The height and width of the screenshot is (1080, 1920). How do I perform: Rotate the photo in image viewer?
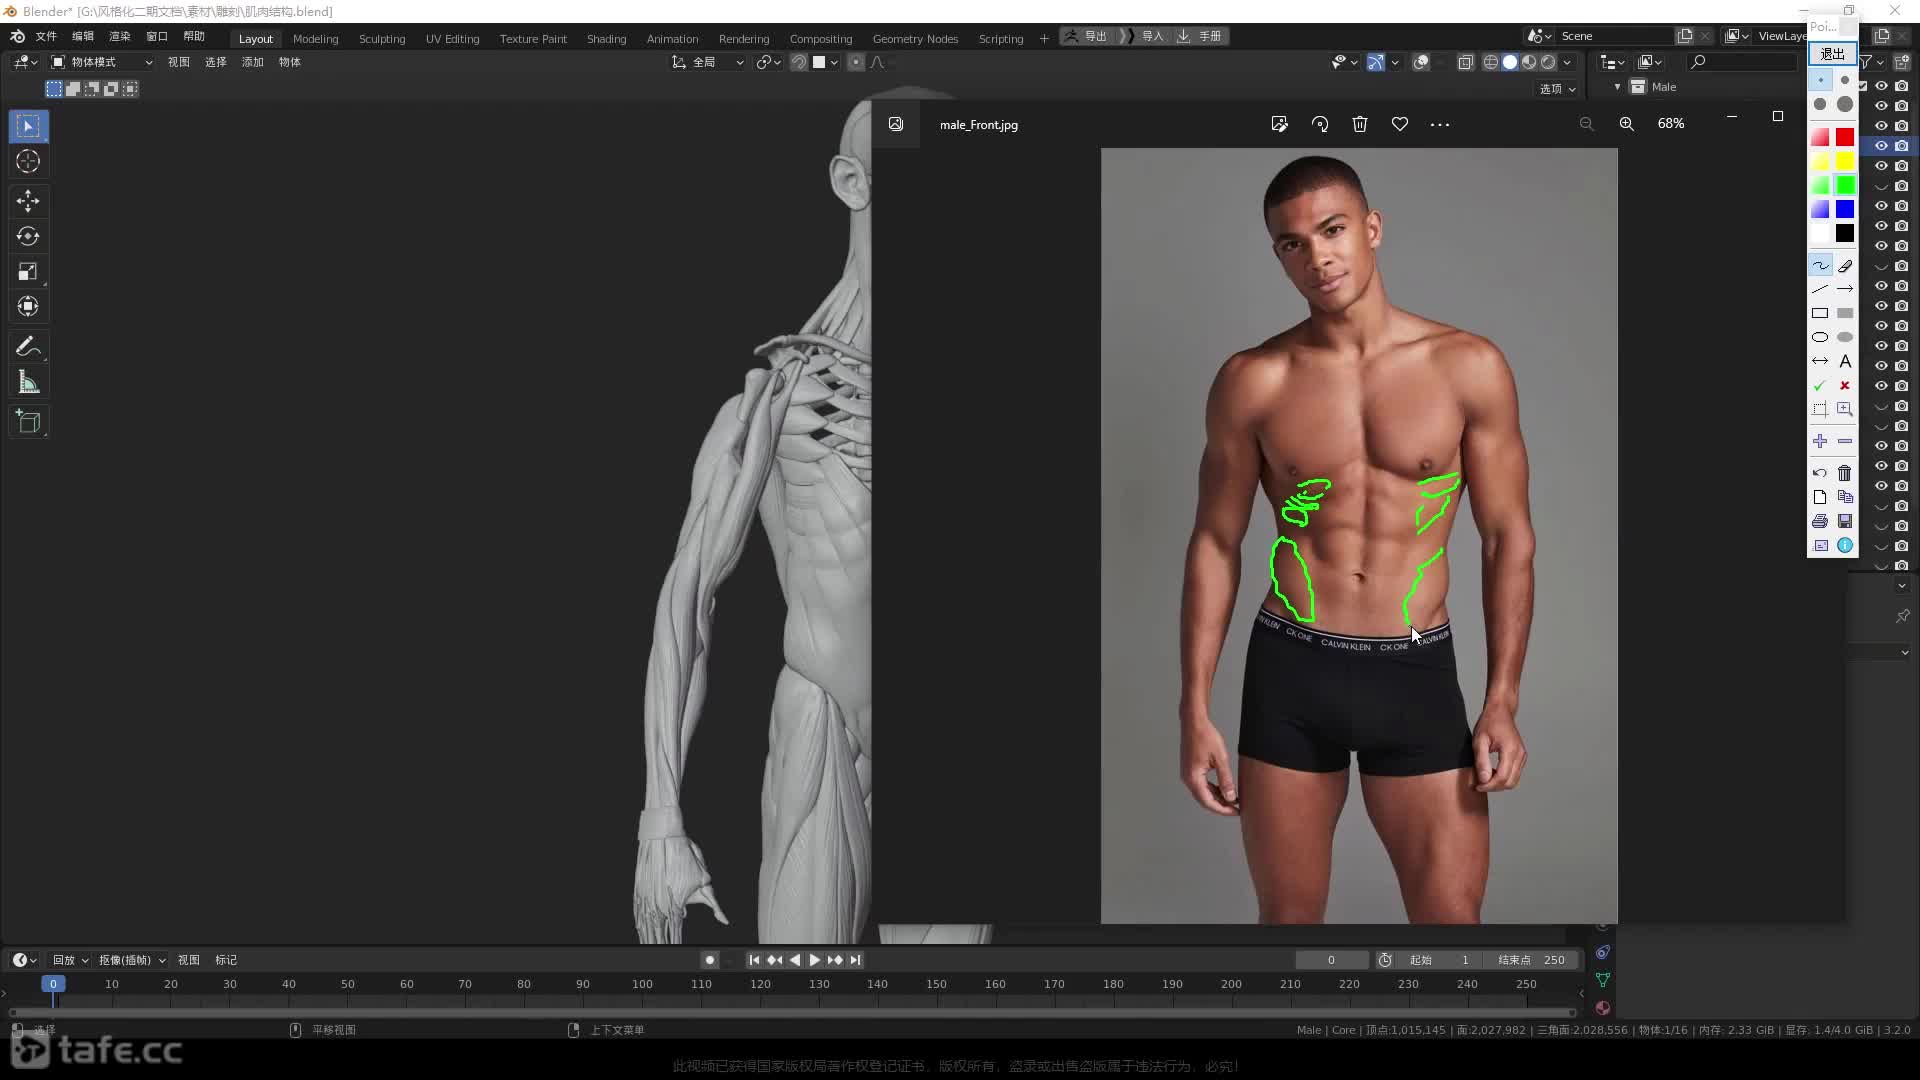[1320, 124]
